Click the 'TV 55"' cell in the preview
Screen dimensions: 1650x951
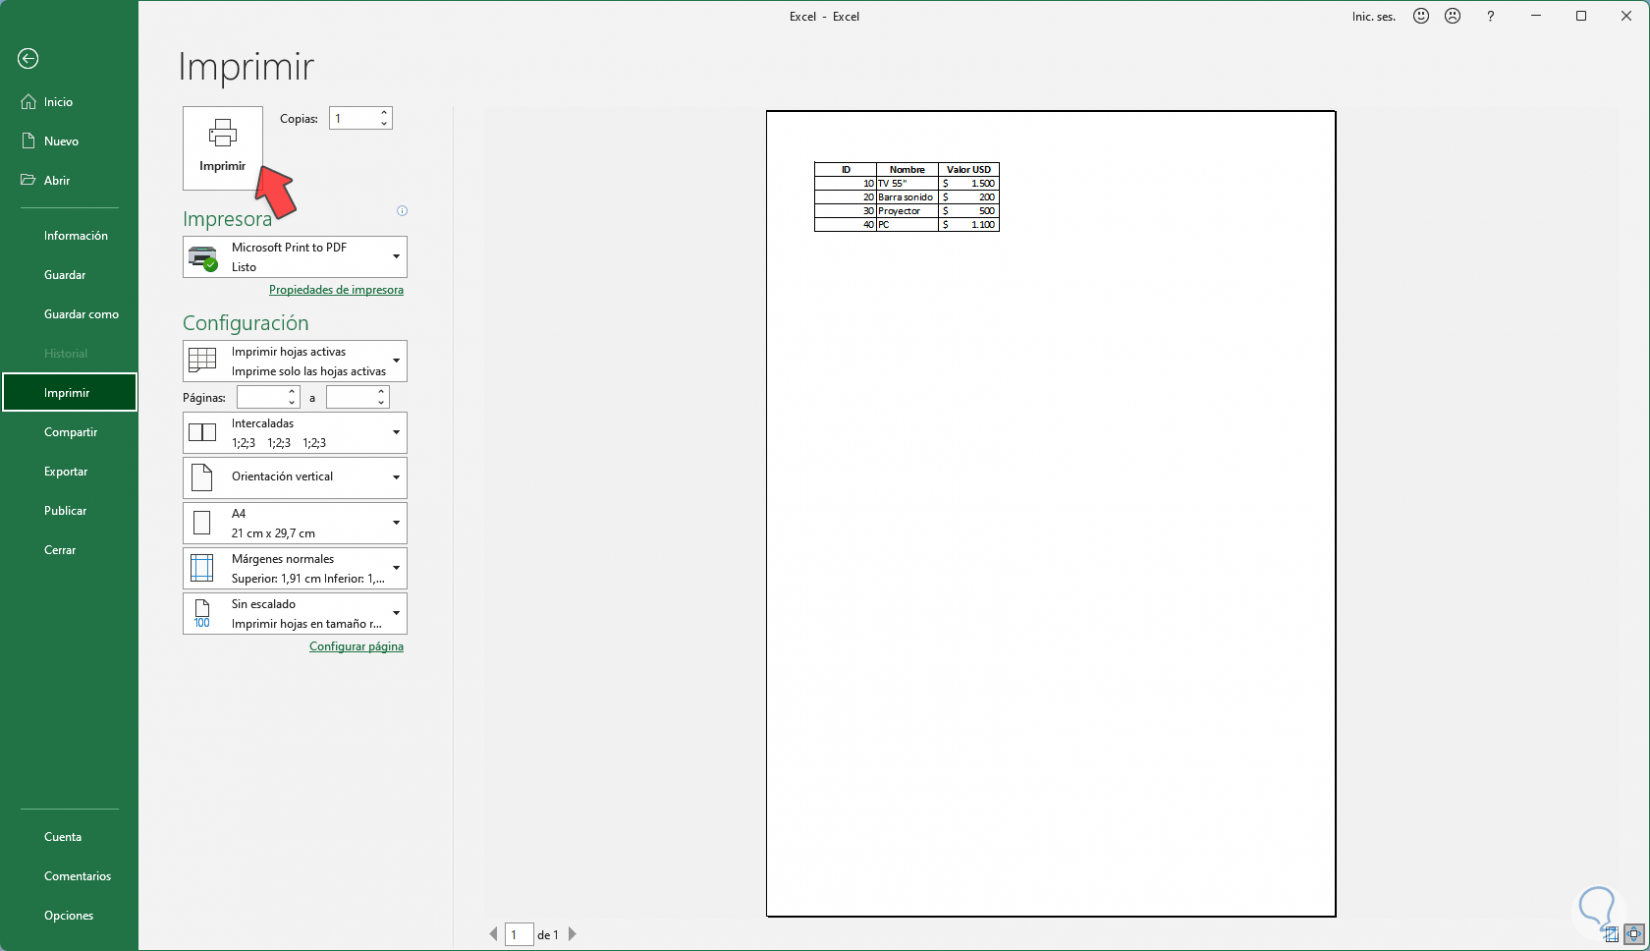pyautogui.click(x=907, y=184)
